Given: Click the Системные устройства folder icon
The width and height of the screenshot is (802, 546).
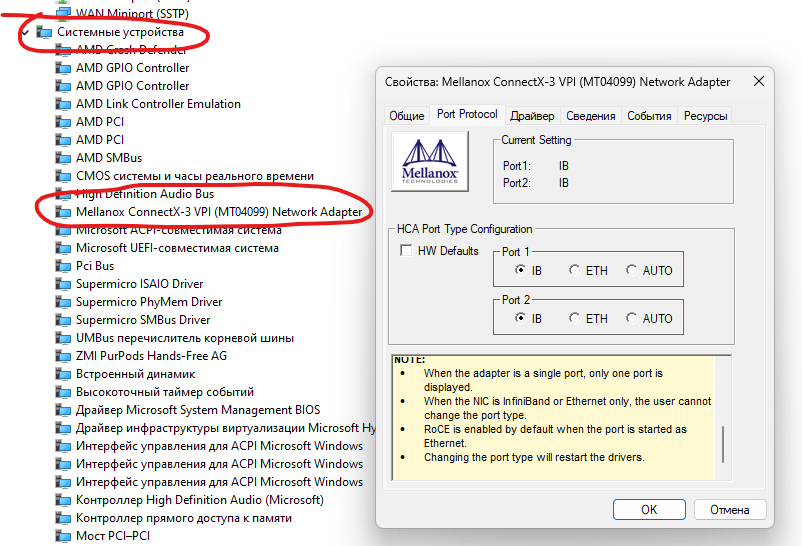Looking at the screenshot, I should [x=44, y=32].
